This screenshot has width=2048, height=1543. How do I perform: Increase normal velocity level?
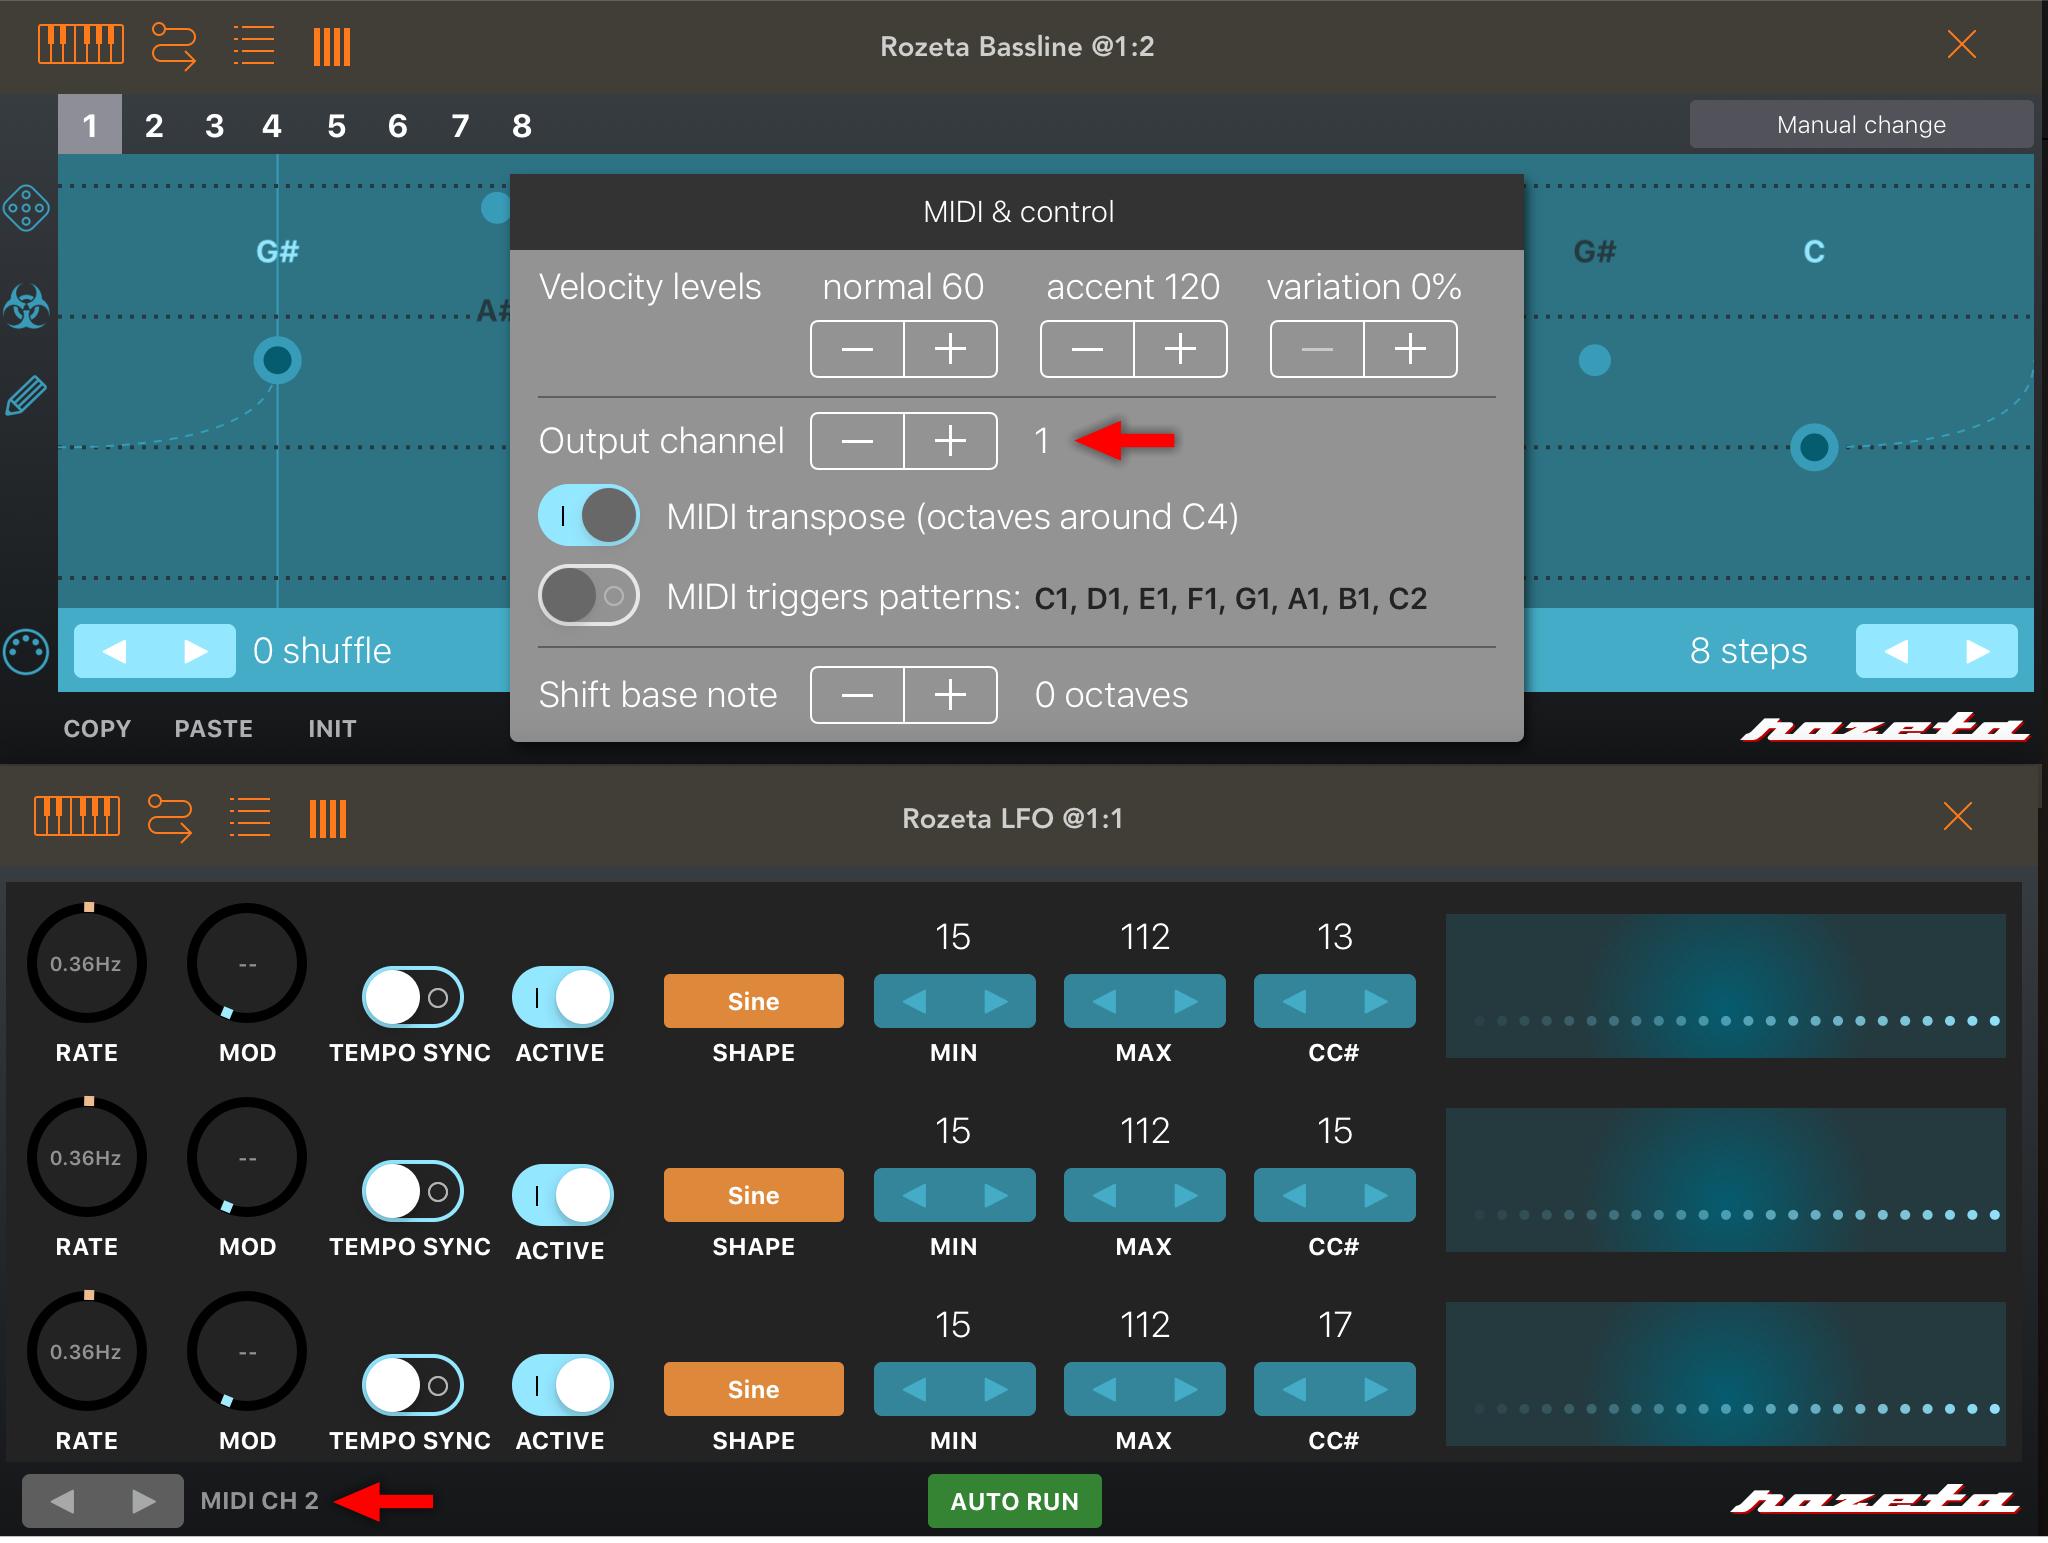[x=950, y=349]
